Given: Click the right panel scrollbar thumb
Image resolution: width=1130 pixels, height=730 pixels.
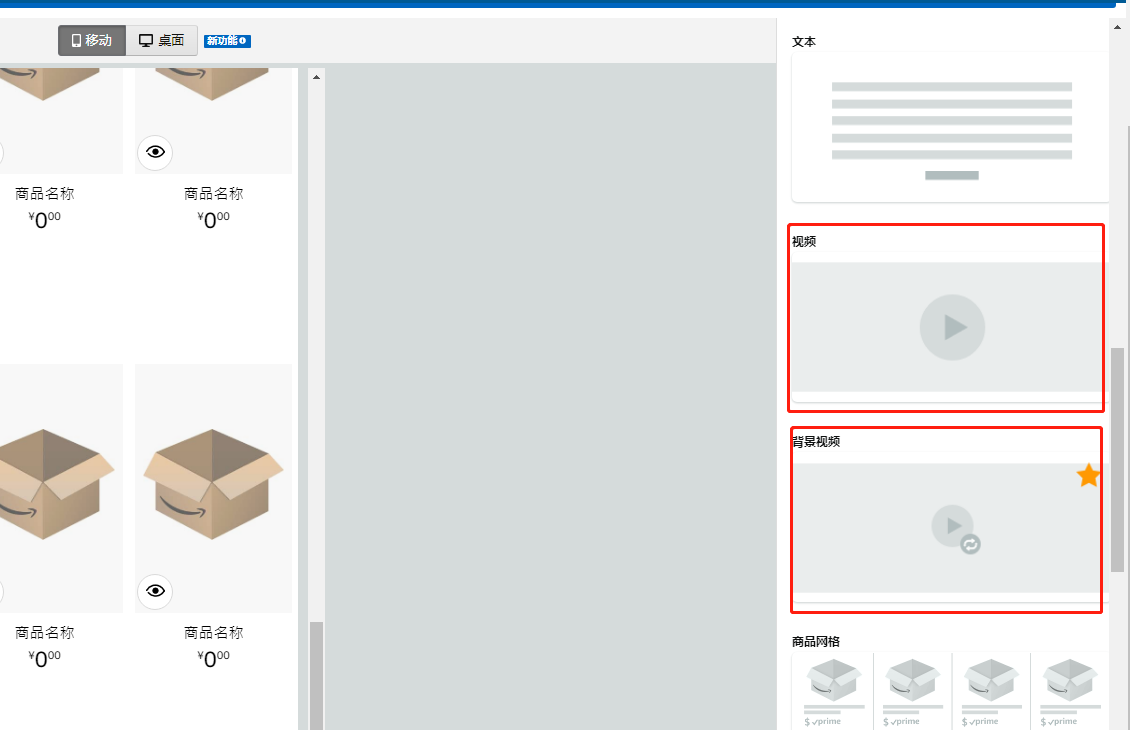Looking at the screenshot, I should [1117, 460].
